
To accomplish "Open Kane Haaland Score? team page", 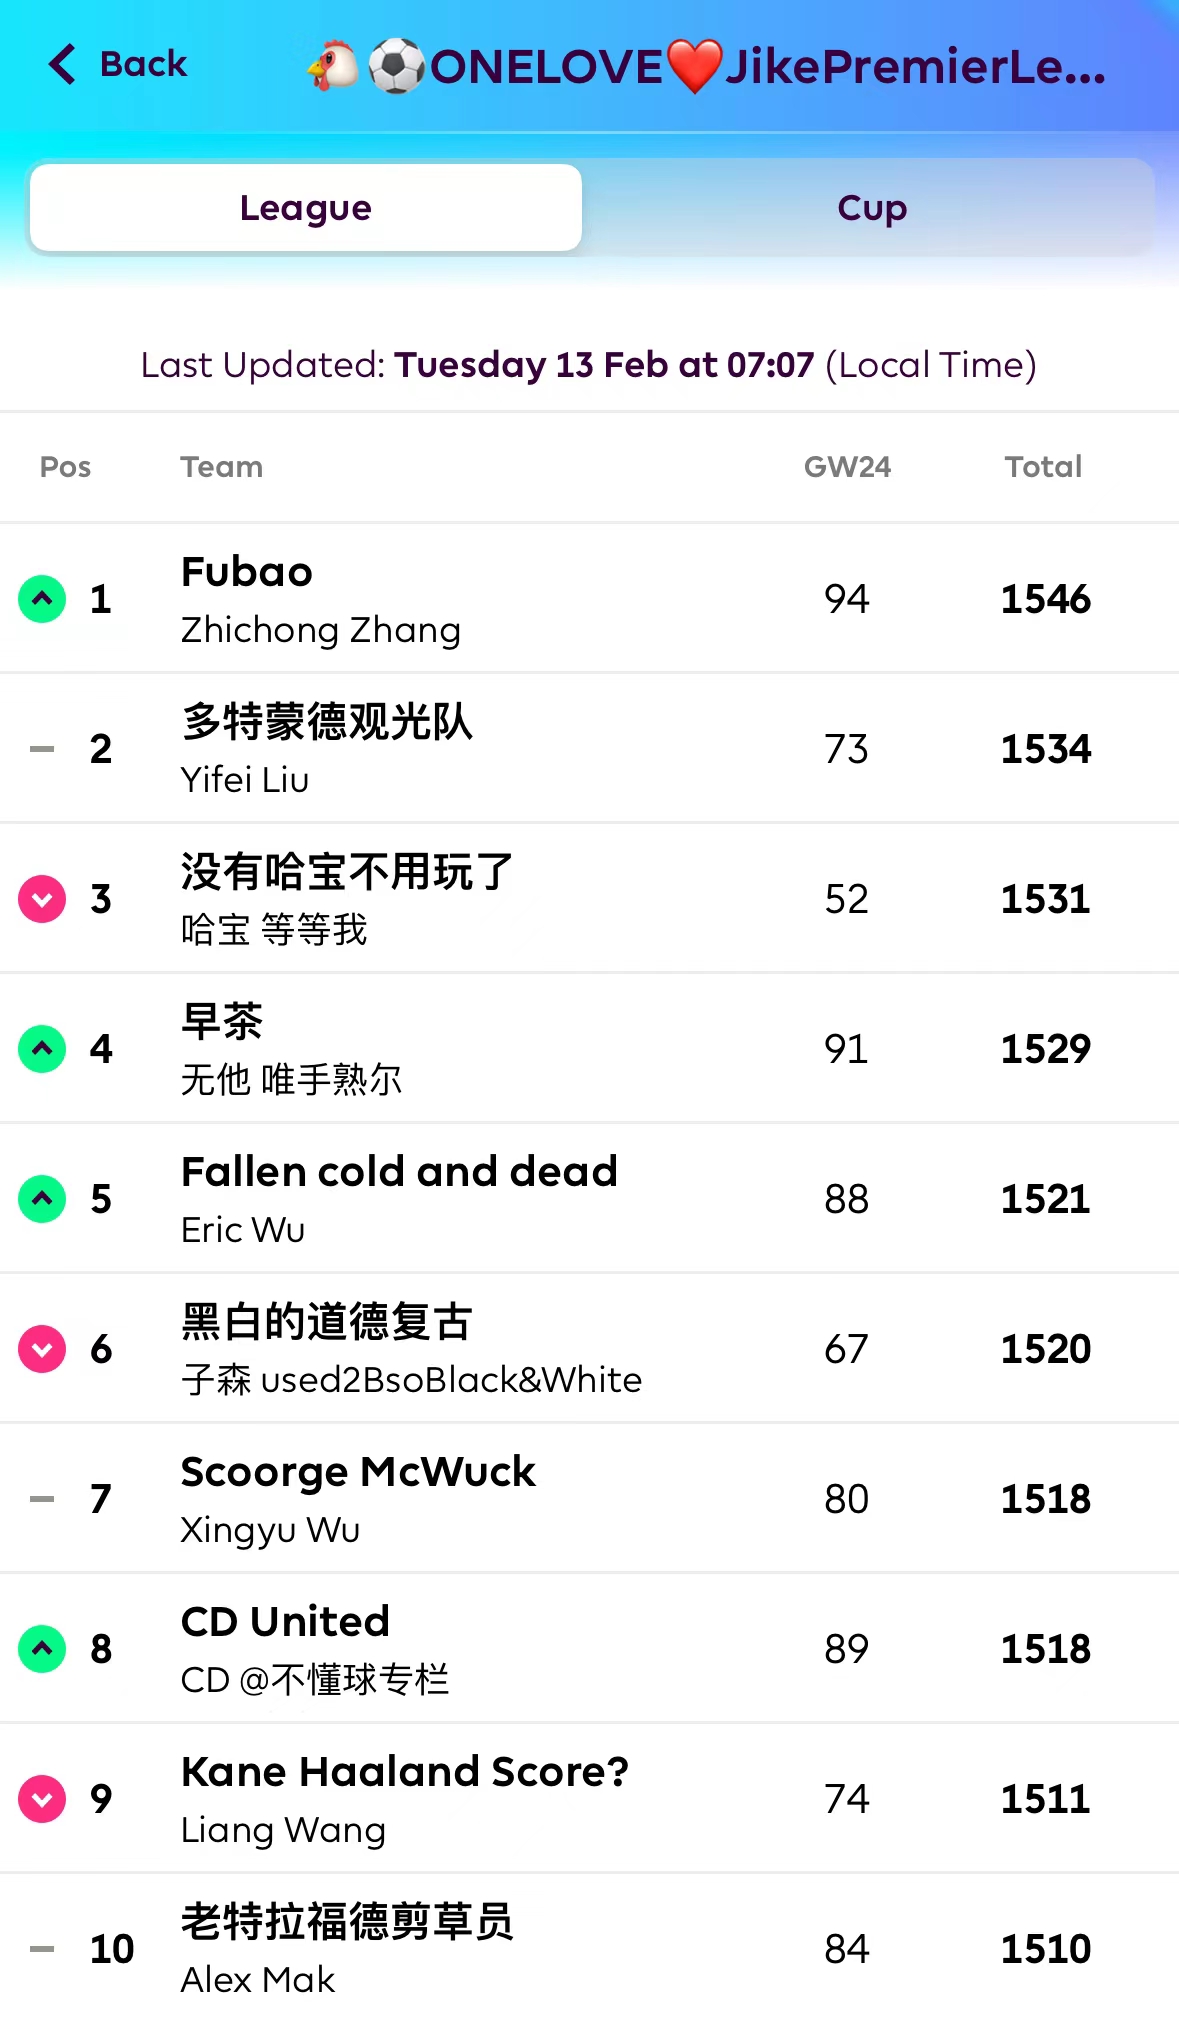I will tap(405, 1773).
